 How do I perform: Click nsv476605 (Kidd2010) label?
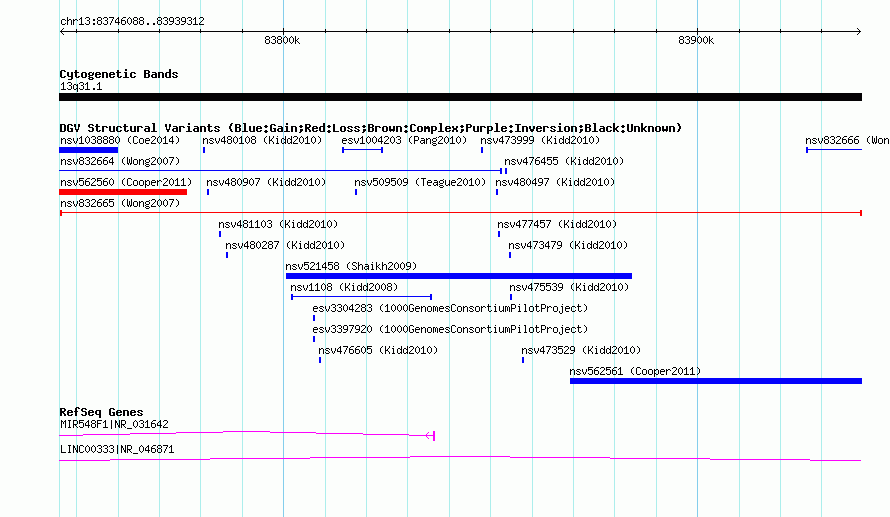(378, 350)
